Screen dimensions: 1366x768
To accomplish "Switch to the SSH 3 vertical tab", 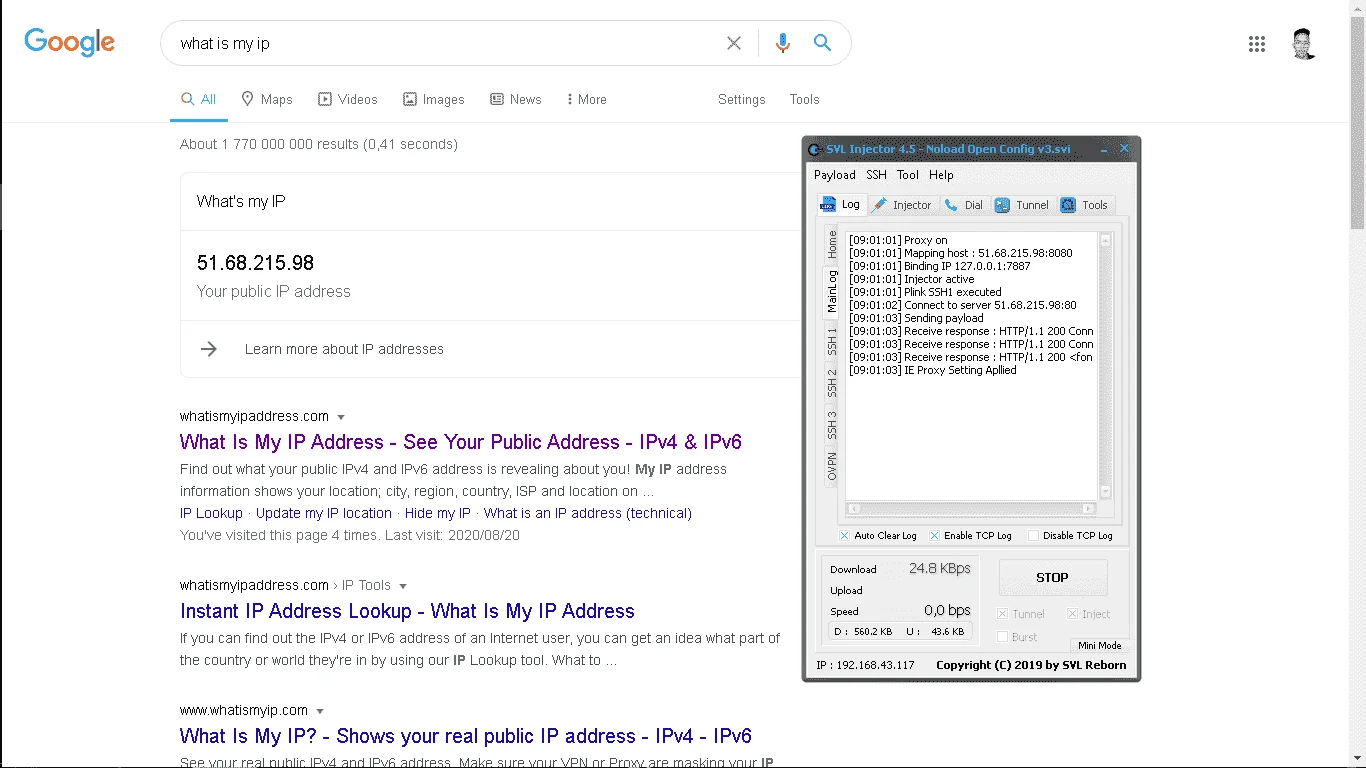I will [832, 425].
